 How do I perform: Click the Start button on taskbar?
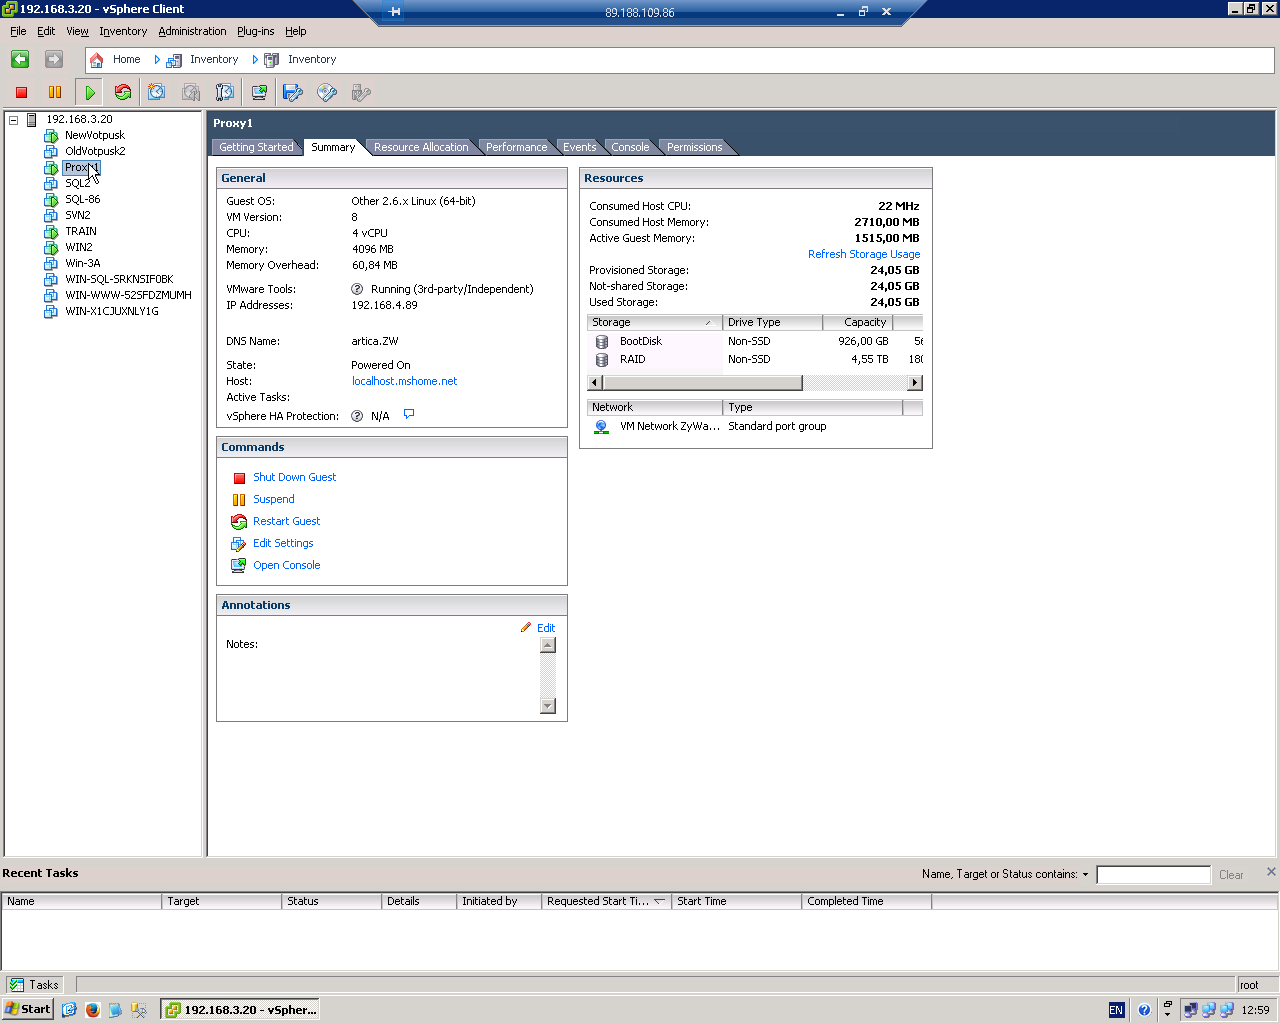coord(28,1009)
